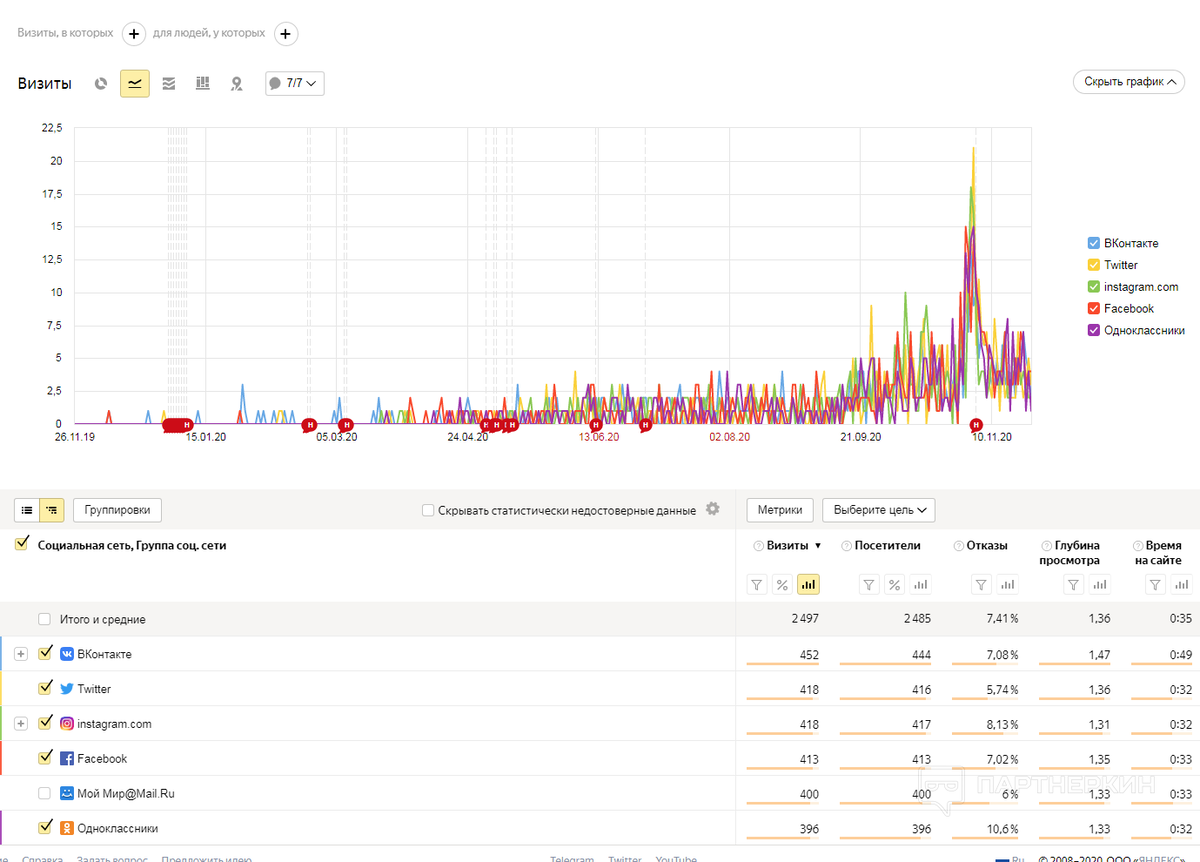The image size is (1200, 862).
Task: Toggle Одноклассники series in chart legend
Action: (1093, 331)
